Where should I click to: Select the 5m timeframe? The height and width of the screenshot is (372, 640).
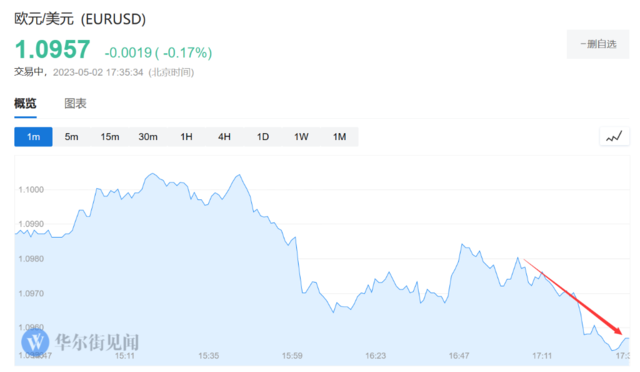point(71,137)
